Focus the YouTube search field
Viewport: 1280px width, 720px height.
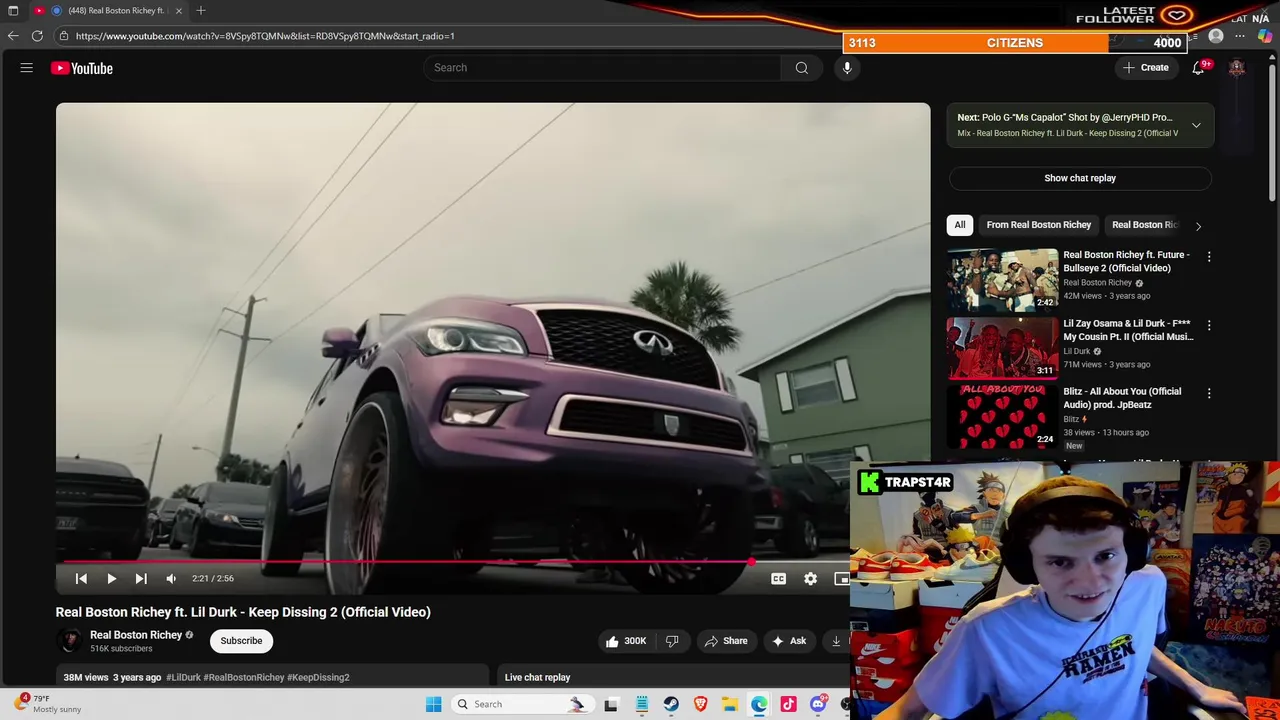pyautogui.click(x=603, y=68)
